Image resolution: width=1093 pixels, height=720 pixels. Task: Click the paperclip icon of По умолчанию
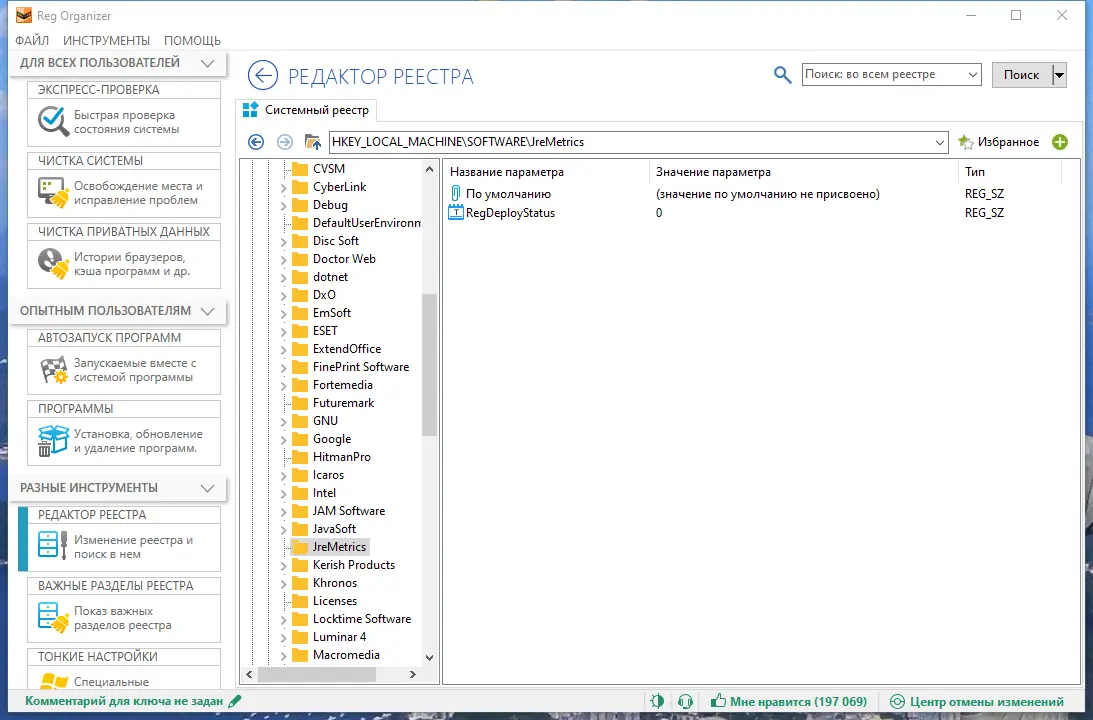pyautogui.click(x=455, y=193)
